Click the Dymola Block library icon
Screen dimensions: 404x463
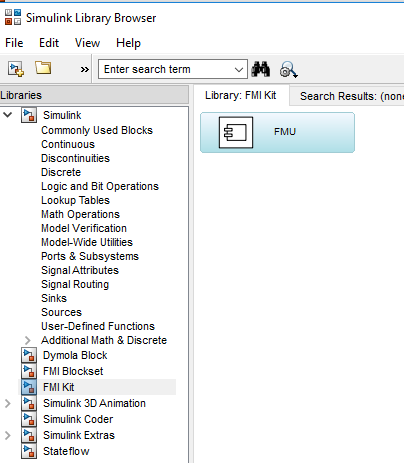click(29, 355)
